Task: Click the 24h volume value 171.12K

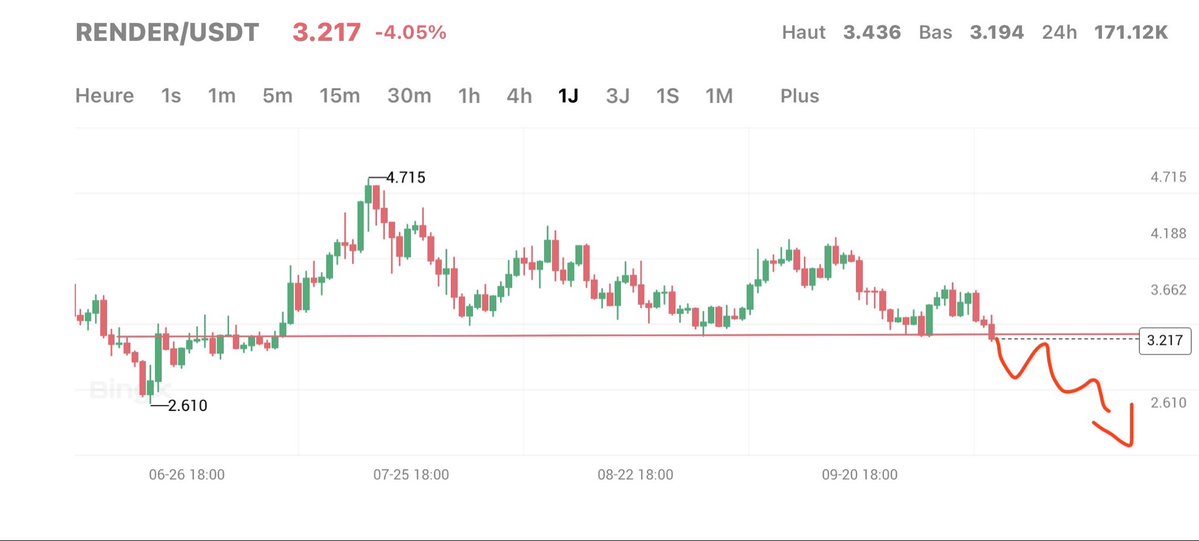Action: point(1131,33)
